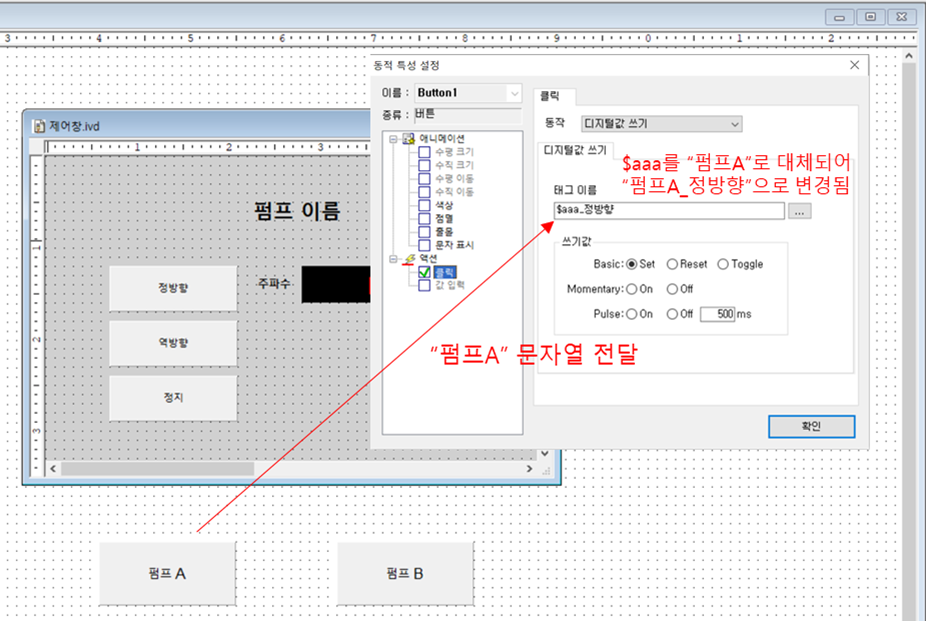Click the 펌프 B button
Image resolution: width=926 pixels, height=621 pixels.
click(405, 573)
